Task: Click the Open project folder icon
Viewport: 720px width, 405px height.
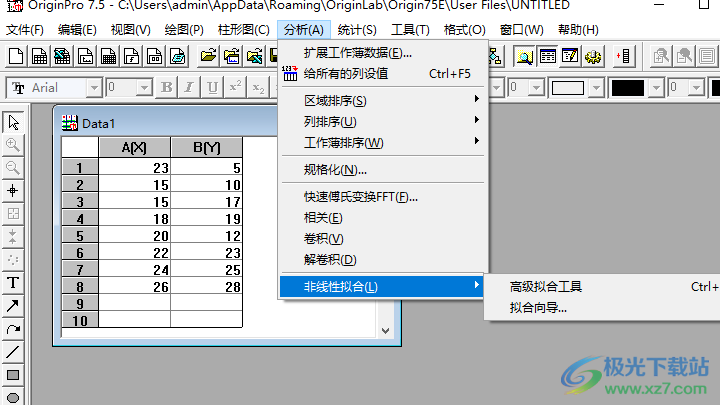Action: [208, 56]
